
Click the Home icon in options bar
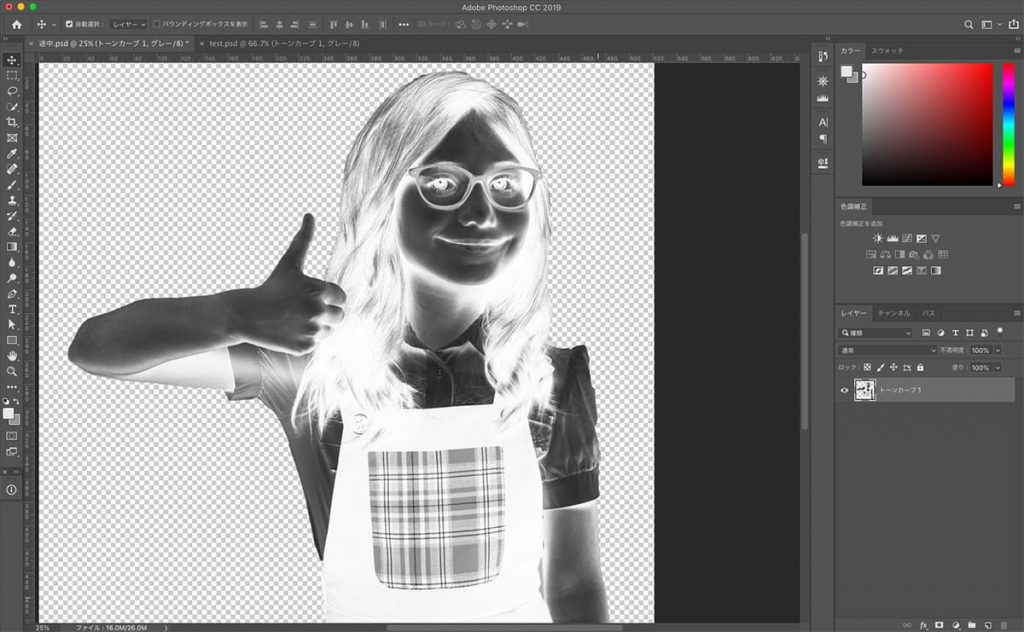(16, 24)
